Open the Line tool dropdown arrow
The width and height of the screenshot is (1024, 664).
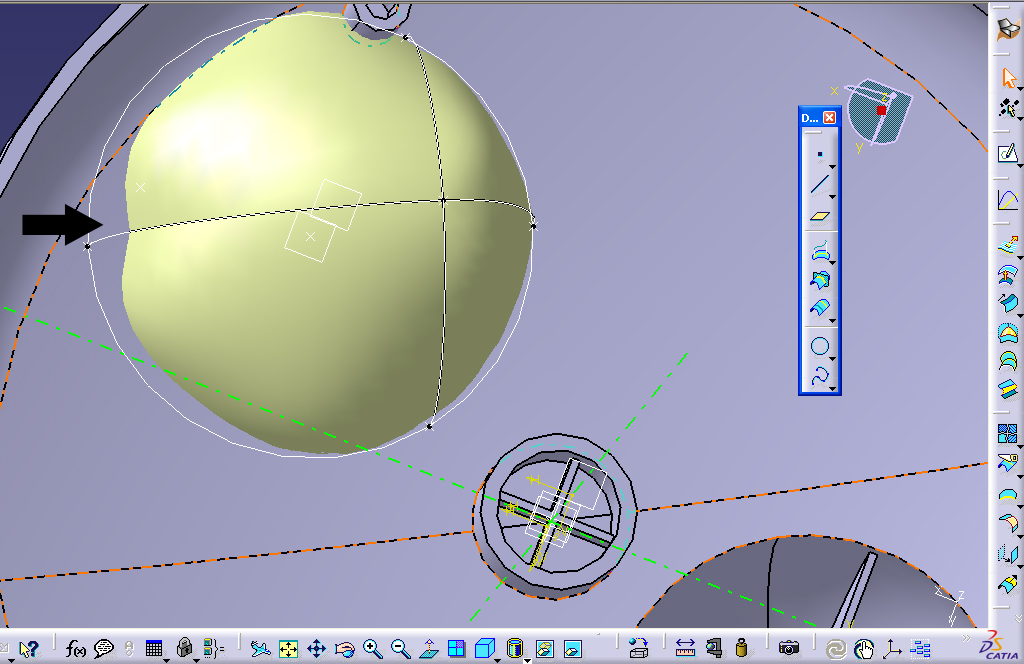click(833, 197)
